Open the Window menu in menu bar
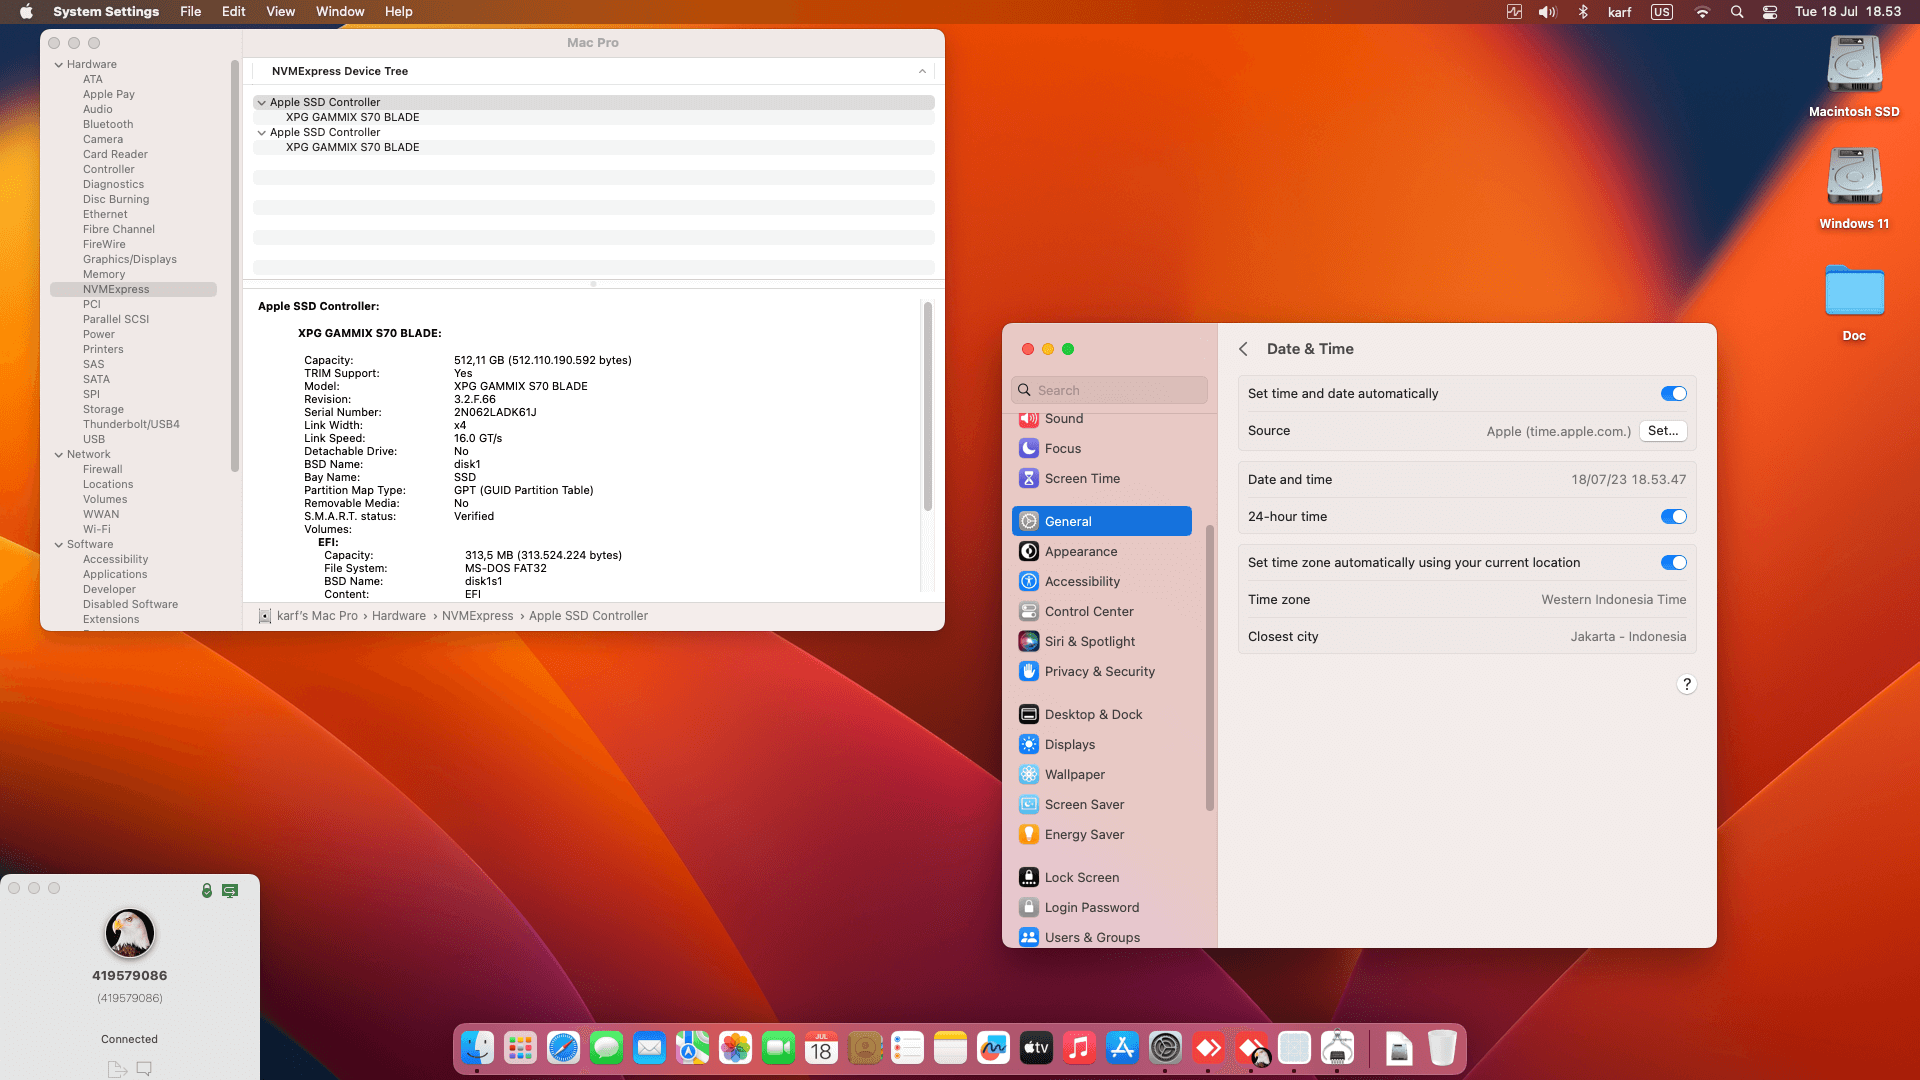This screenshot has height=1080, width=1920. tap(340, 12)
